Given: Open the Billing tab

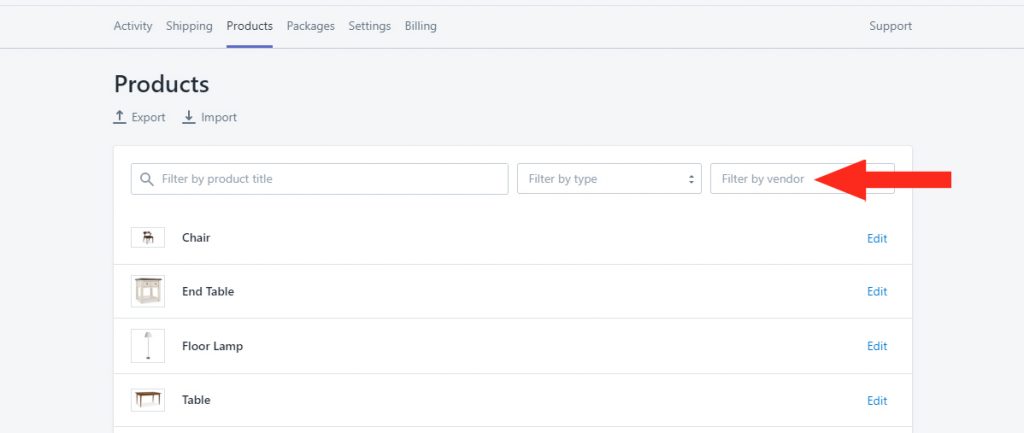Looking at the screenshot, I should [x=421, y=26].
